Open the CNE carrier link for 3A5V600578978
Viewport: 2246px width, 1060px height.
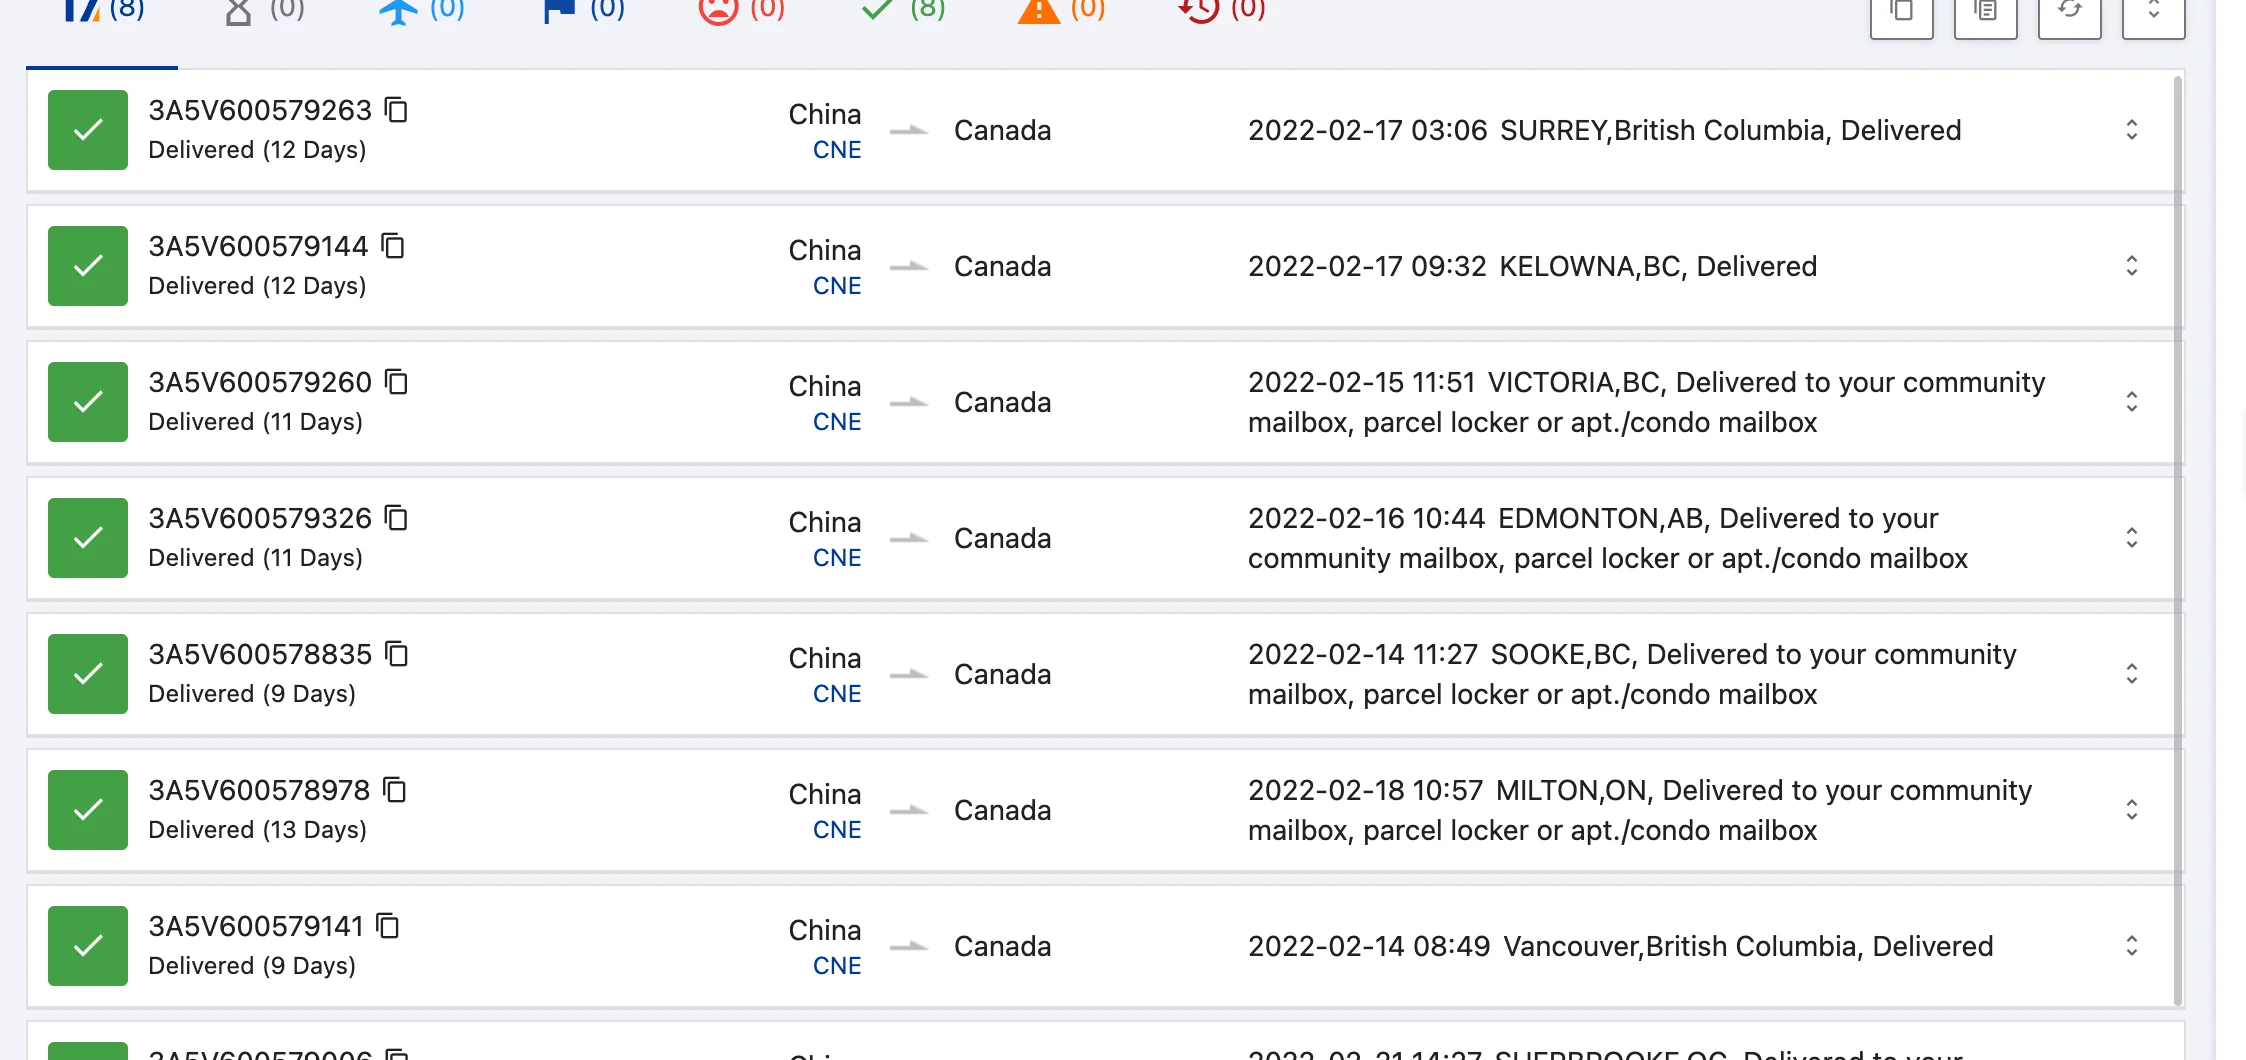click(x=836, y=829)
